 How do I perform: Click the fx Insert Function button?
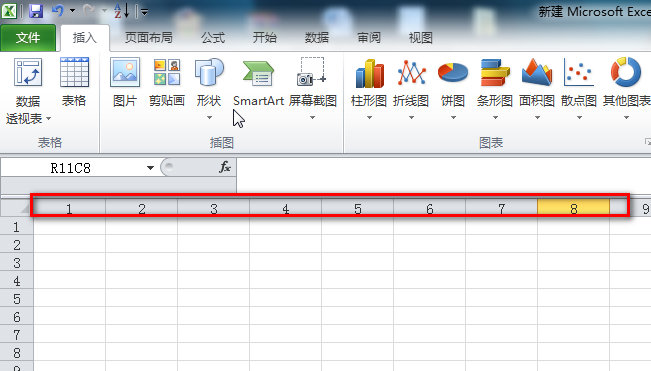pyautogui.click(x=225, y=167)
